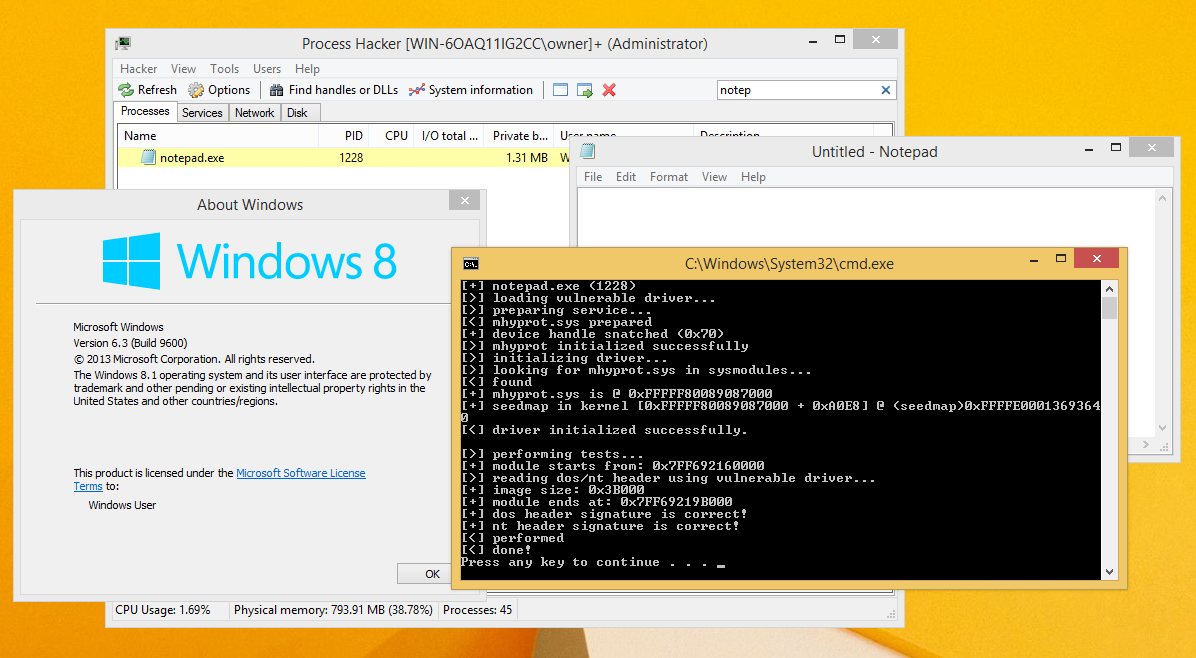Click the PID value 1228

click(351, 158)
